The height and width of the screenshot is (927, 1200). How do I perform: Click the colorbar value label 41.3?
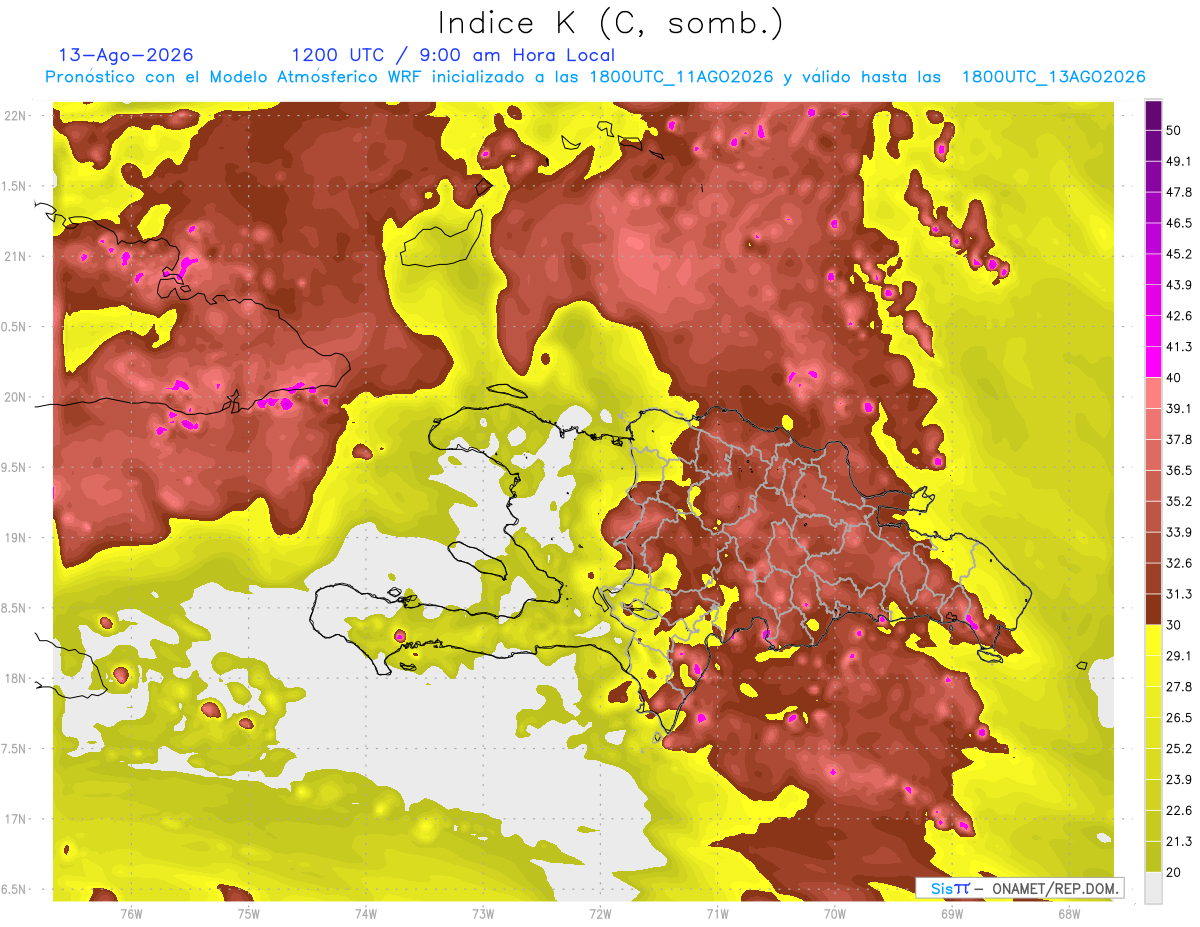[x=1179, y=347]
